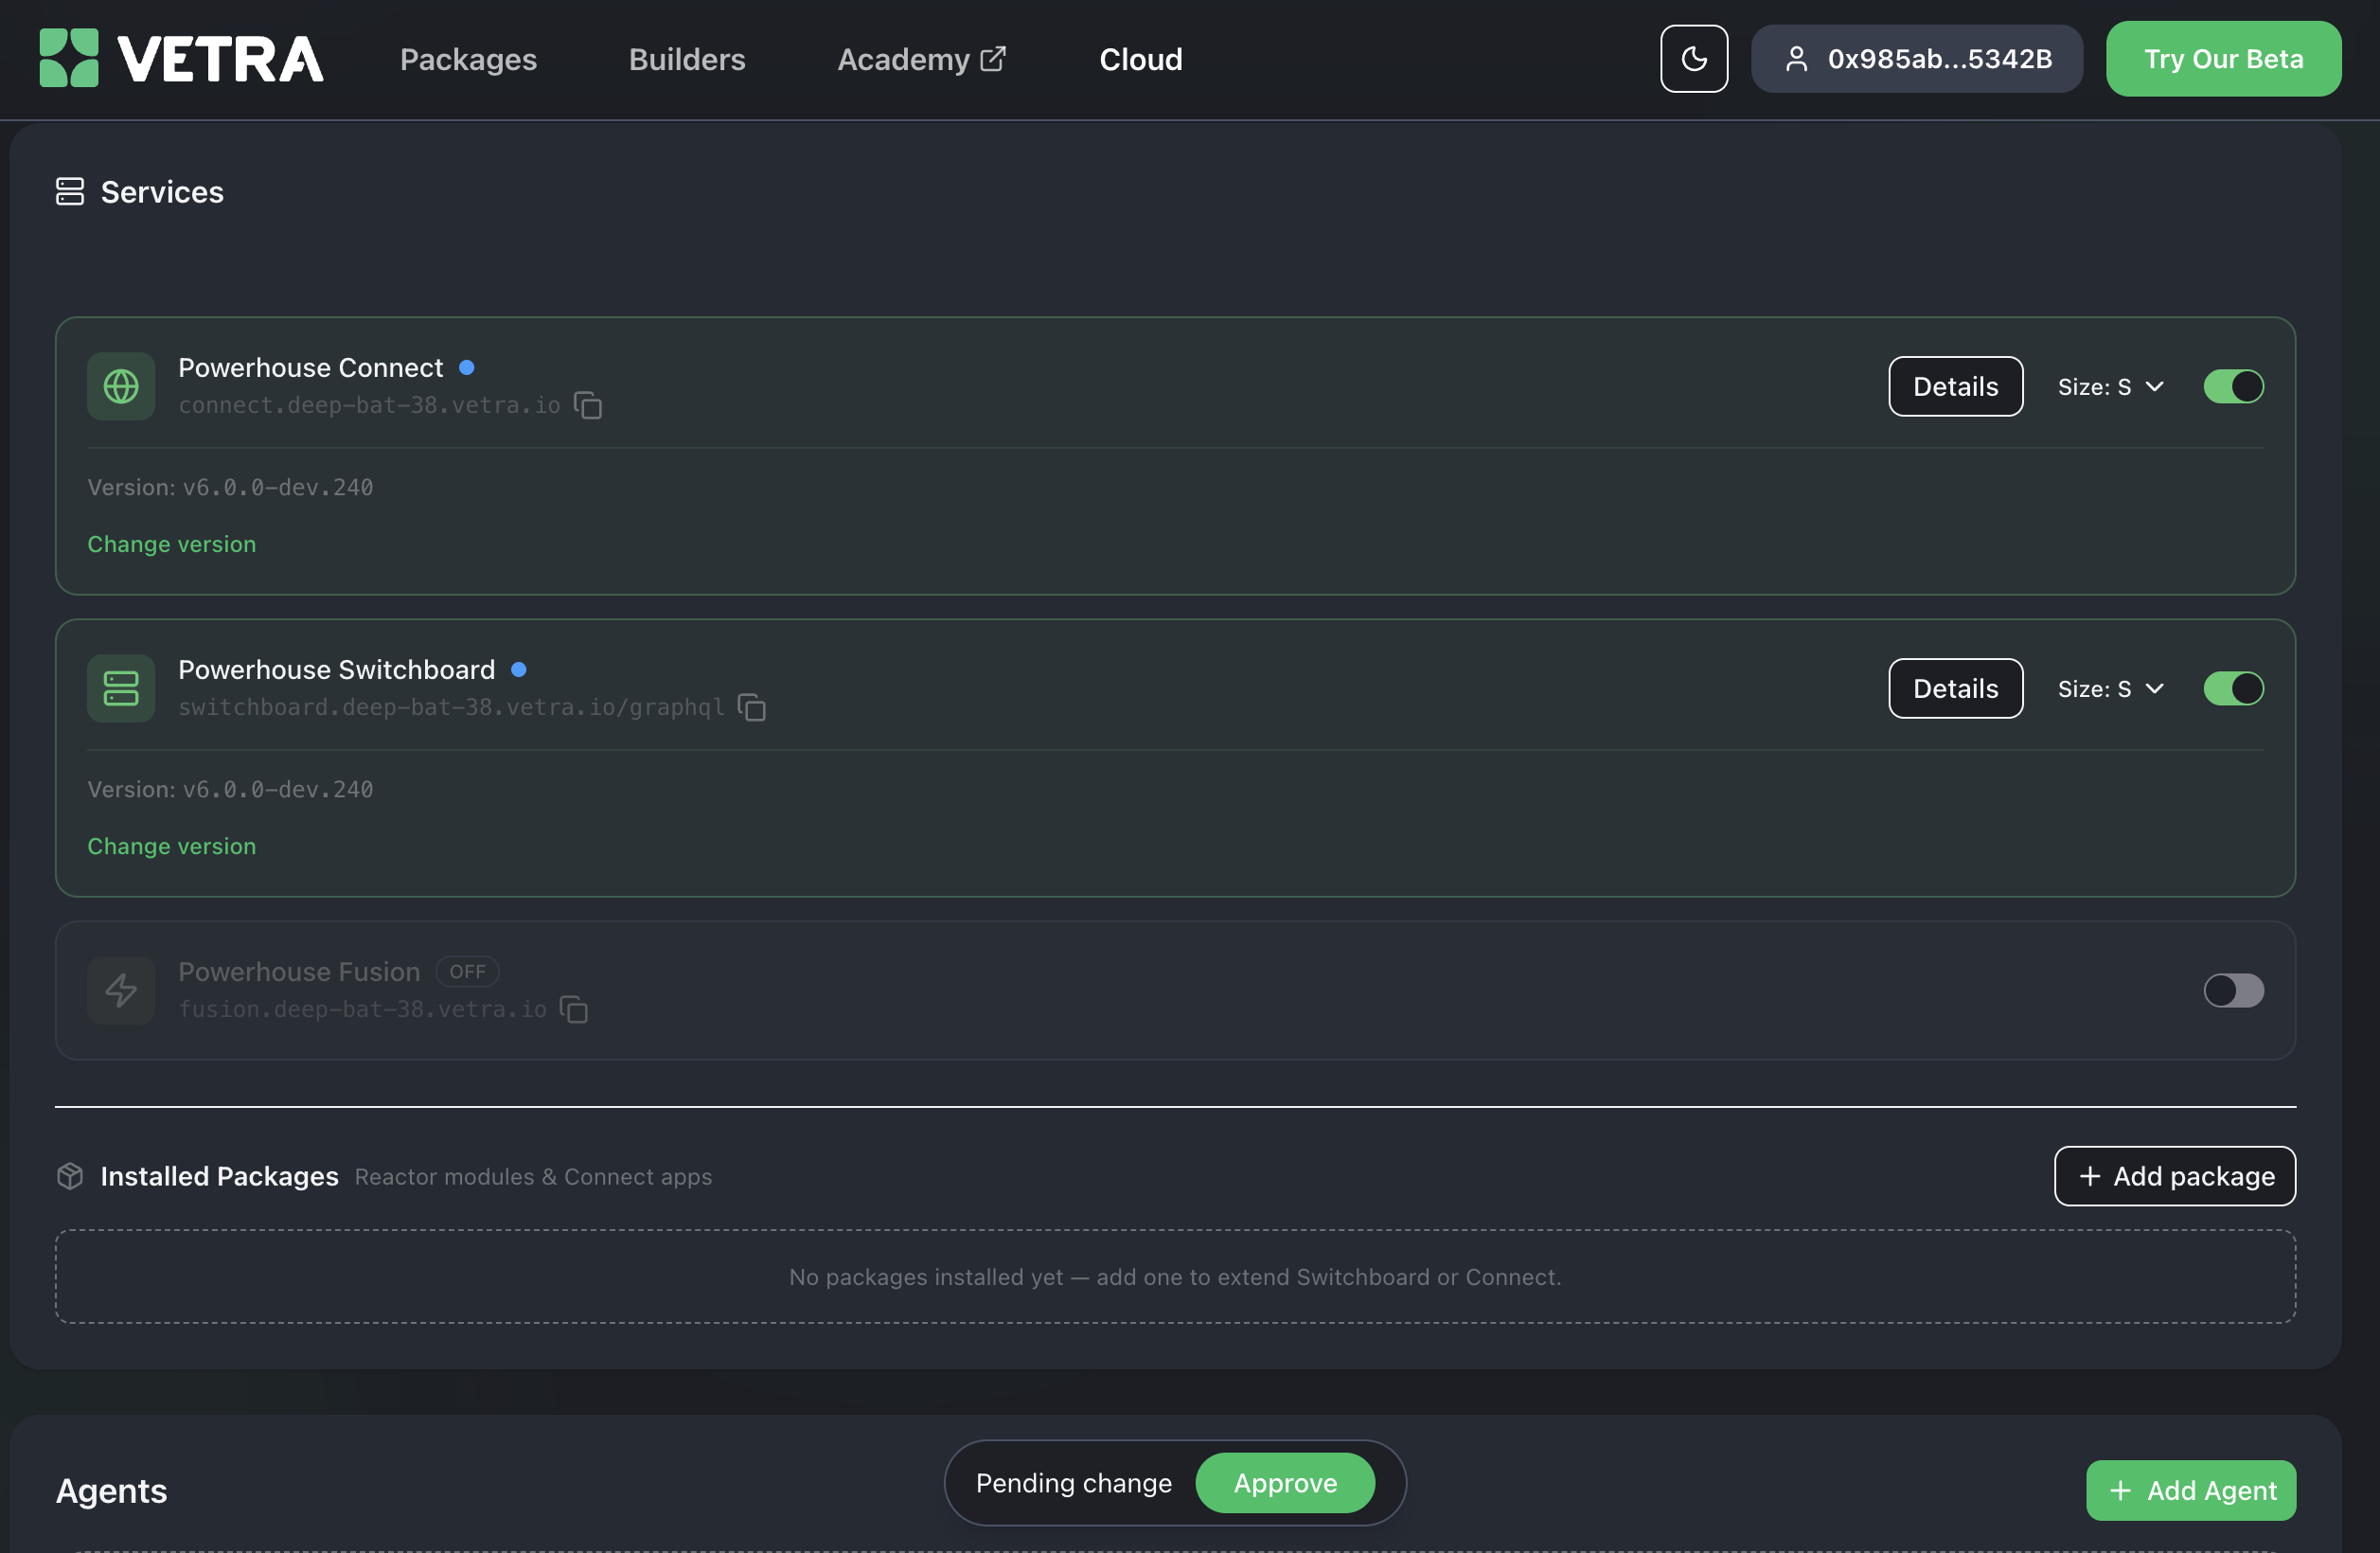Click the Try Our Beta button
Viewport: 2380px width, 1553px height.
2223,59
